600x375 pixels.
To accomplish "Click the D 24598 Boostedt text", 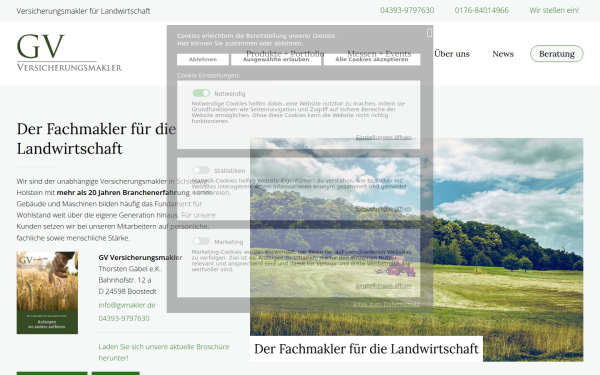I will coord(127,292).
